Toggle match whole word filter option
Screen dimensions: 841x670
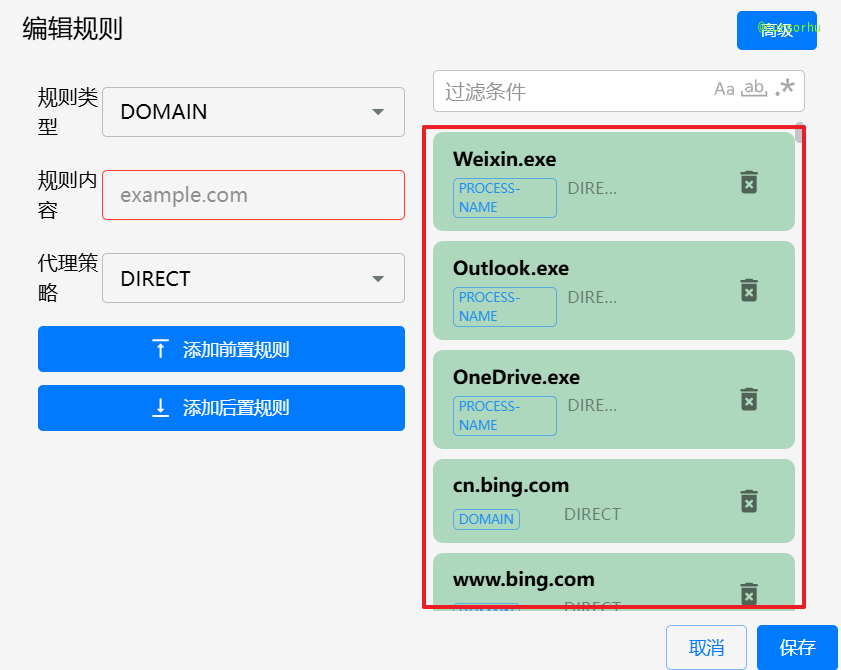click(x=754, y=89)
